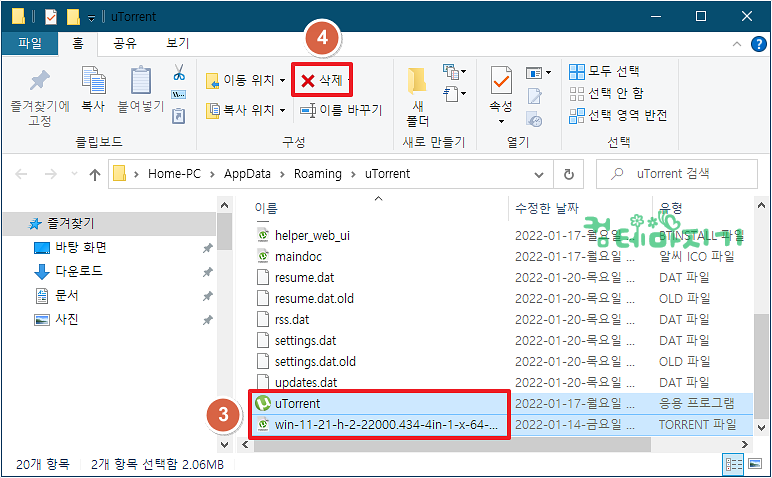
Task: Click Home-PC in the address path
Action: pos(174,174)
